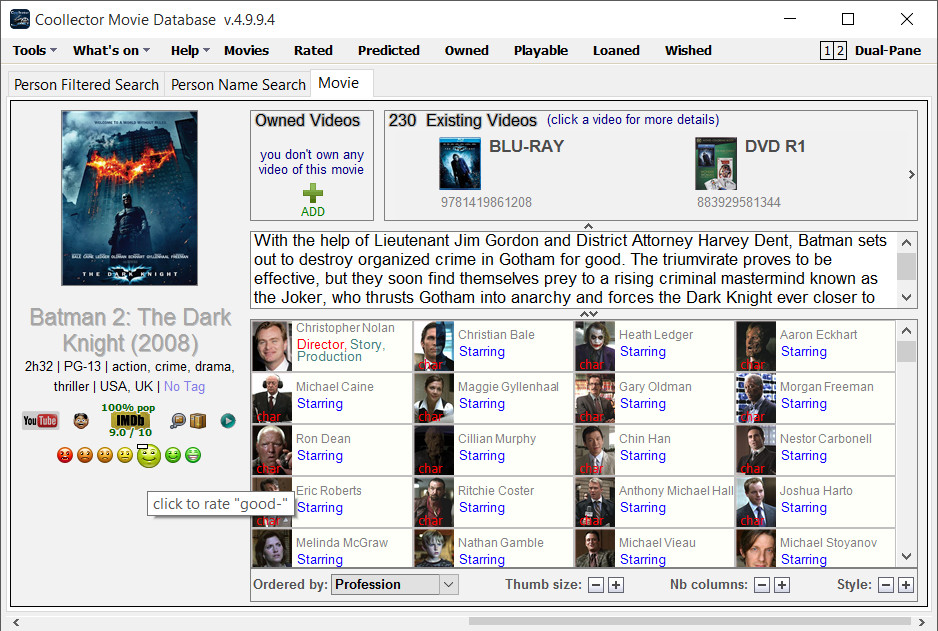Show next existing videos with right chevron

point(911,175)
